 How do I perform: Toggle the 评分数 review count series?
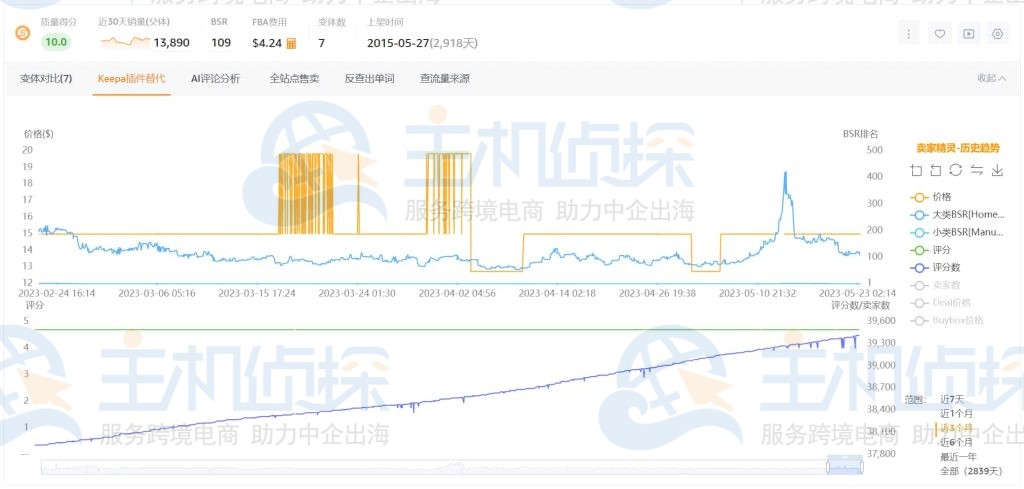pyautogui.click(x=936, y=267)
